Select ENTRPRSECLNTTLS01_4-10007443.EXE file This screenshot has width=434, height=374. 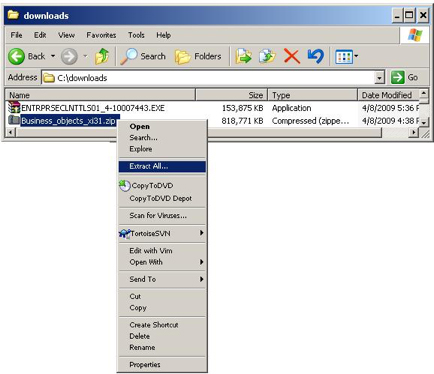coord(93,108)
